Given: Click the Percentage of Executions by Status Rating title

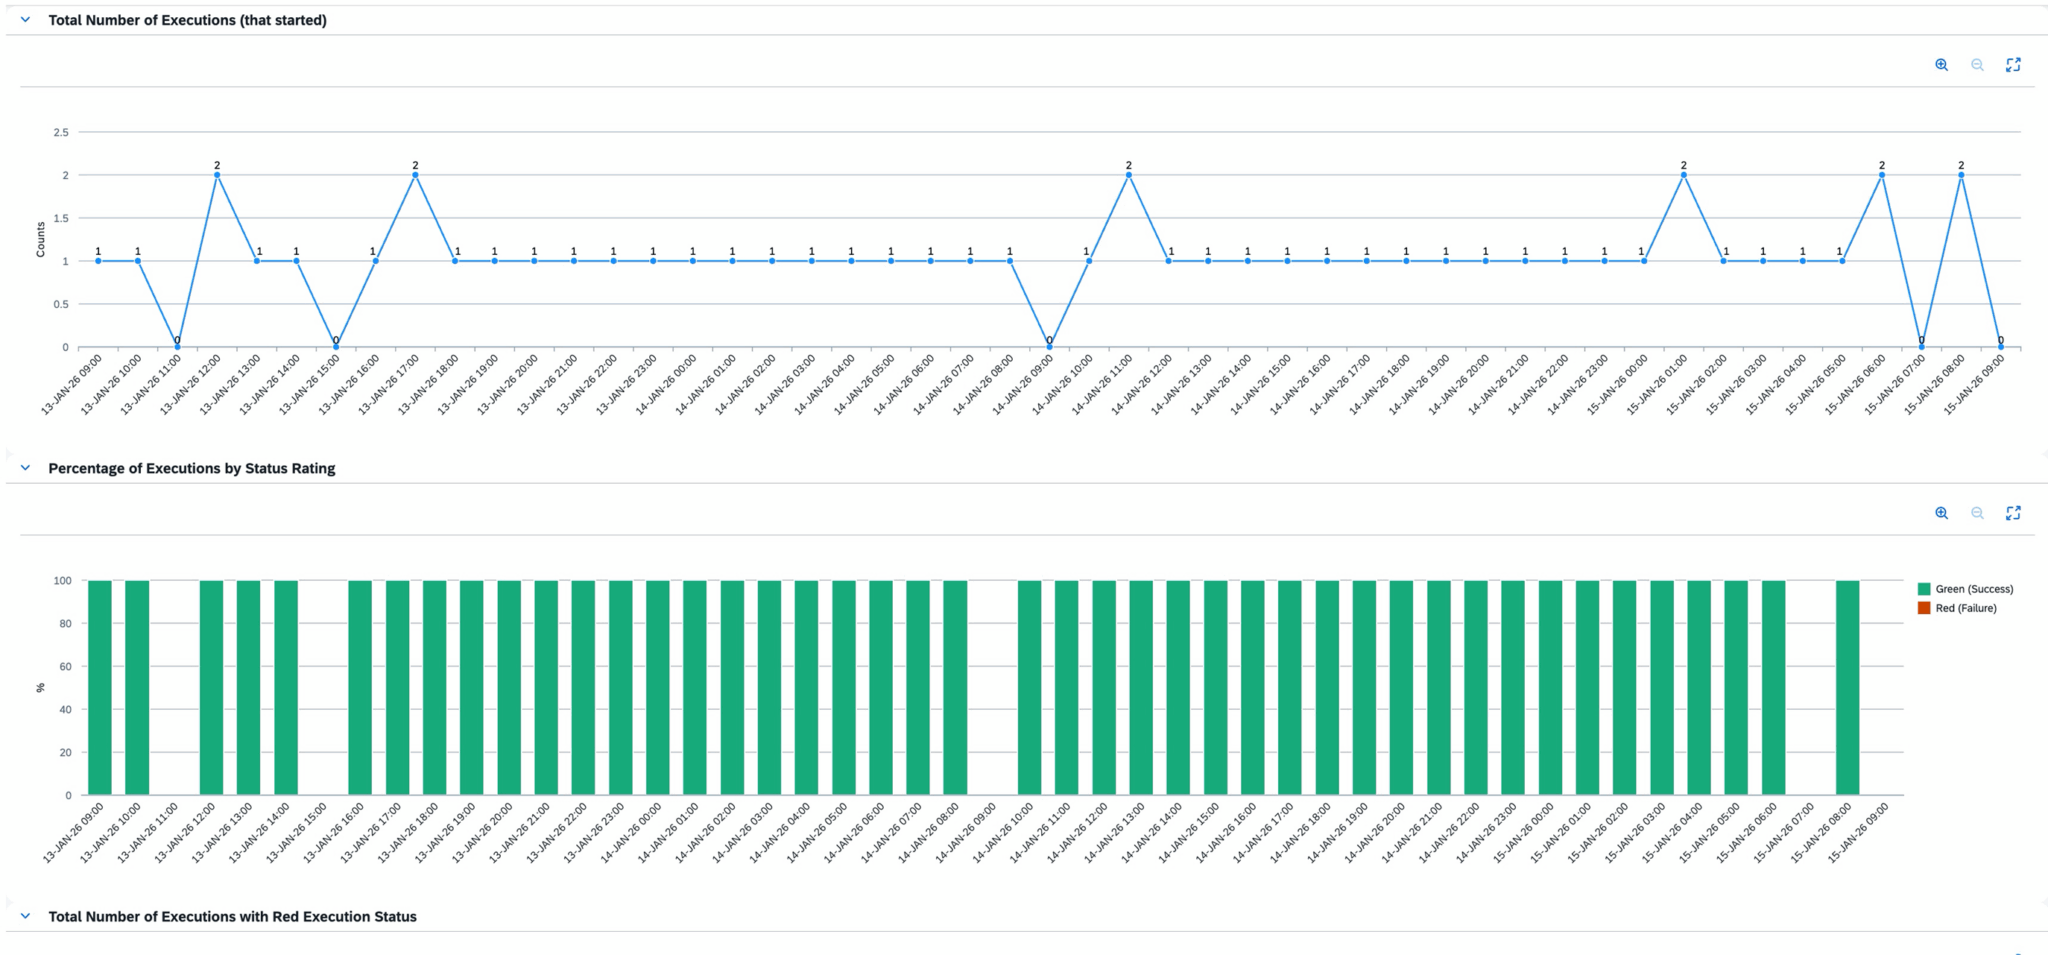Looking at the screenshot, I should [x=192, y=468].
